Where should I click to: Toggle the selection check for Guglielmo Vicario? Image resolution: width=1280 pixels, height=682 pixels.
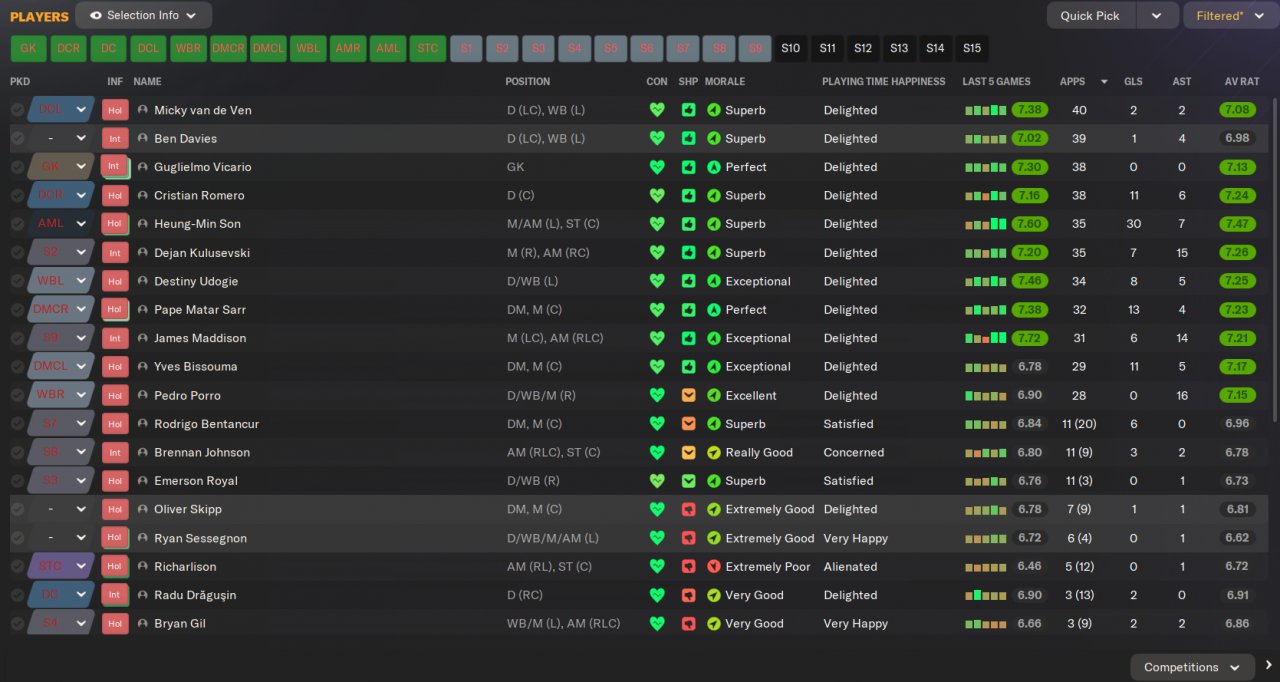(17, 167)
